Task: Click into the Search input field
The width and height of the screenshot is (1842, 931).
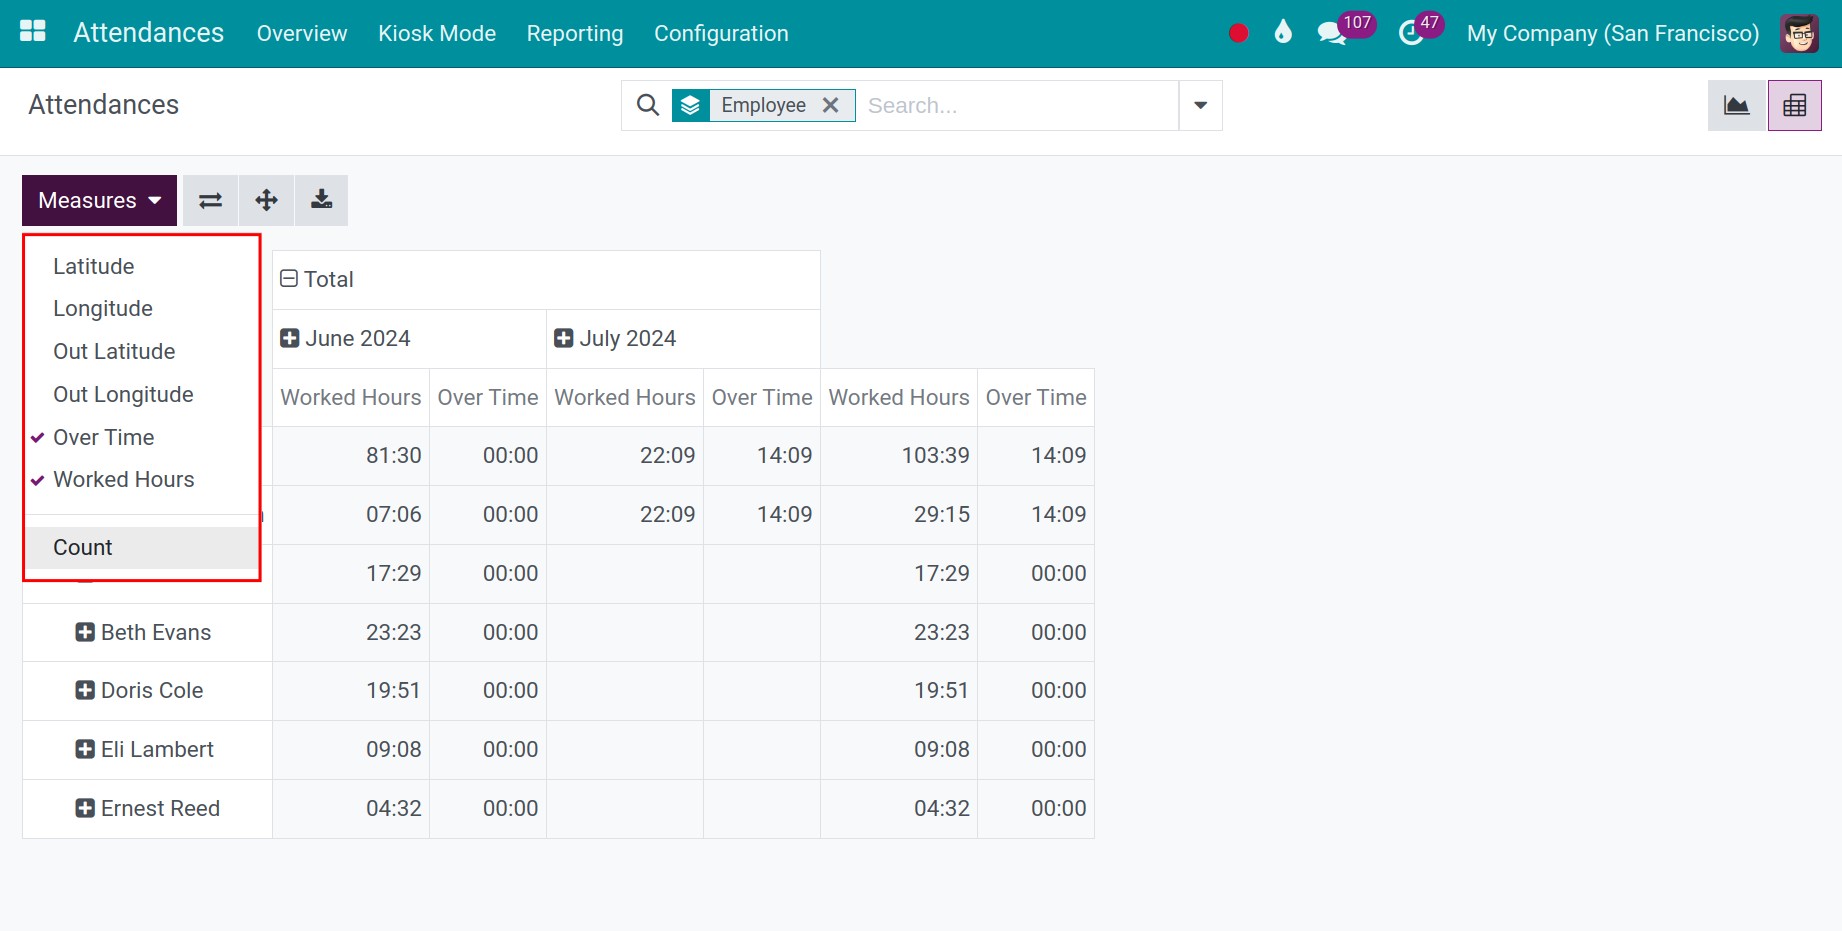Action: (1017, 105)
